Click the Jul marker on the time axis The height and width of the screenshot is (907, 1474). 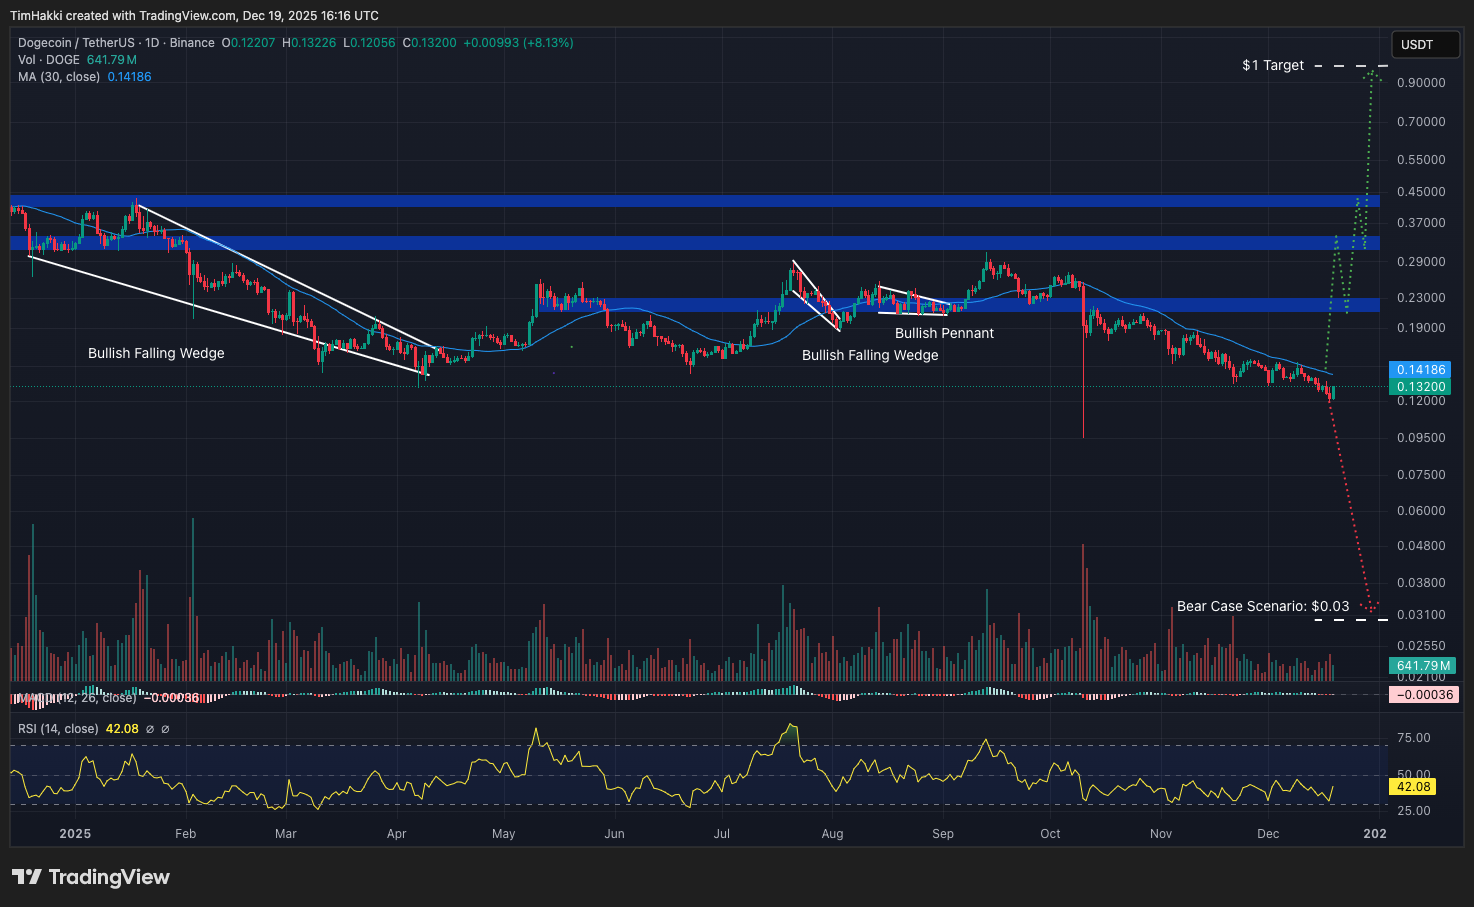pos(722,833)
